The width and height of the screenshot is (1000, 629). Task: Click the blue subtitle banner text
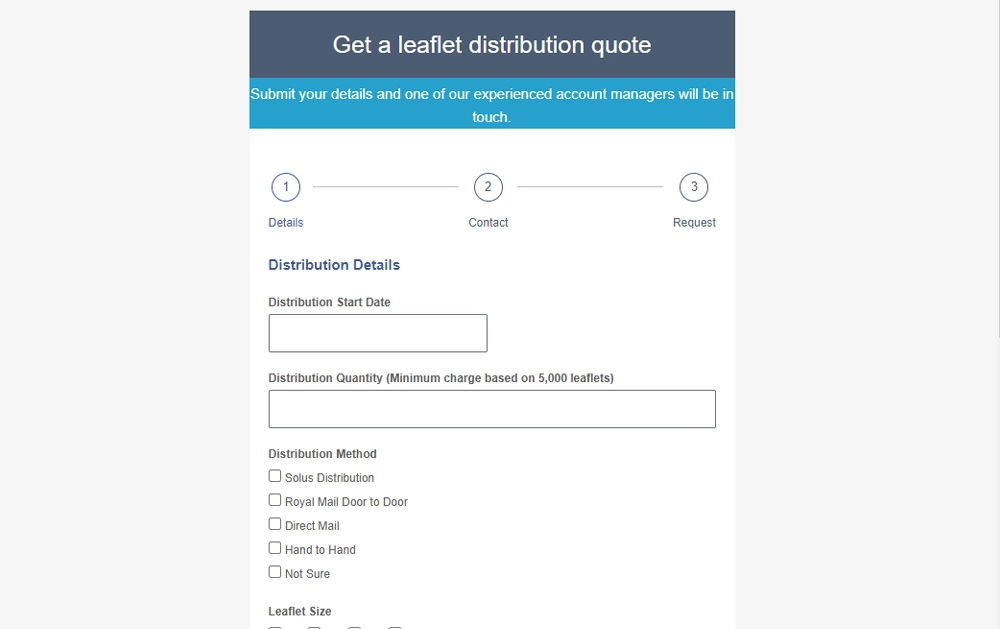pyautogui.click(x=491, y=104)
